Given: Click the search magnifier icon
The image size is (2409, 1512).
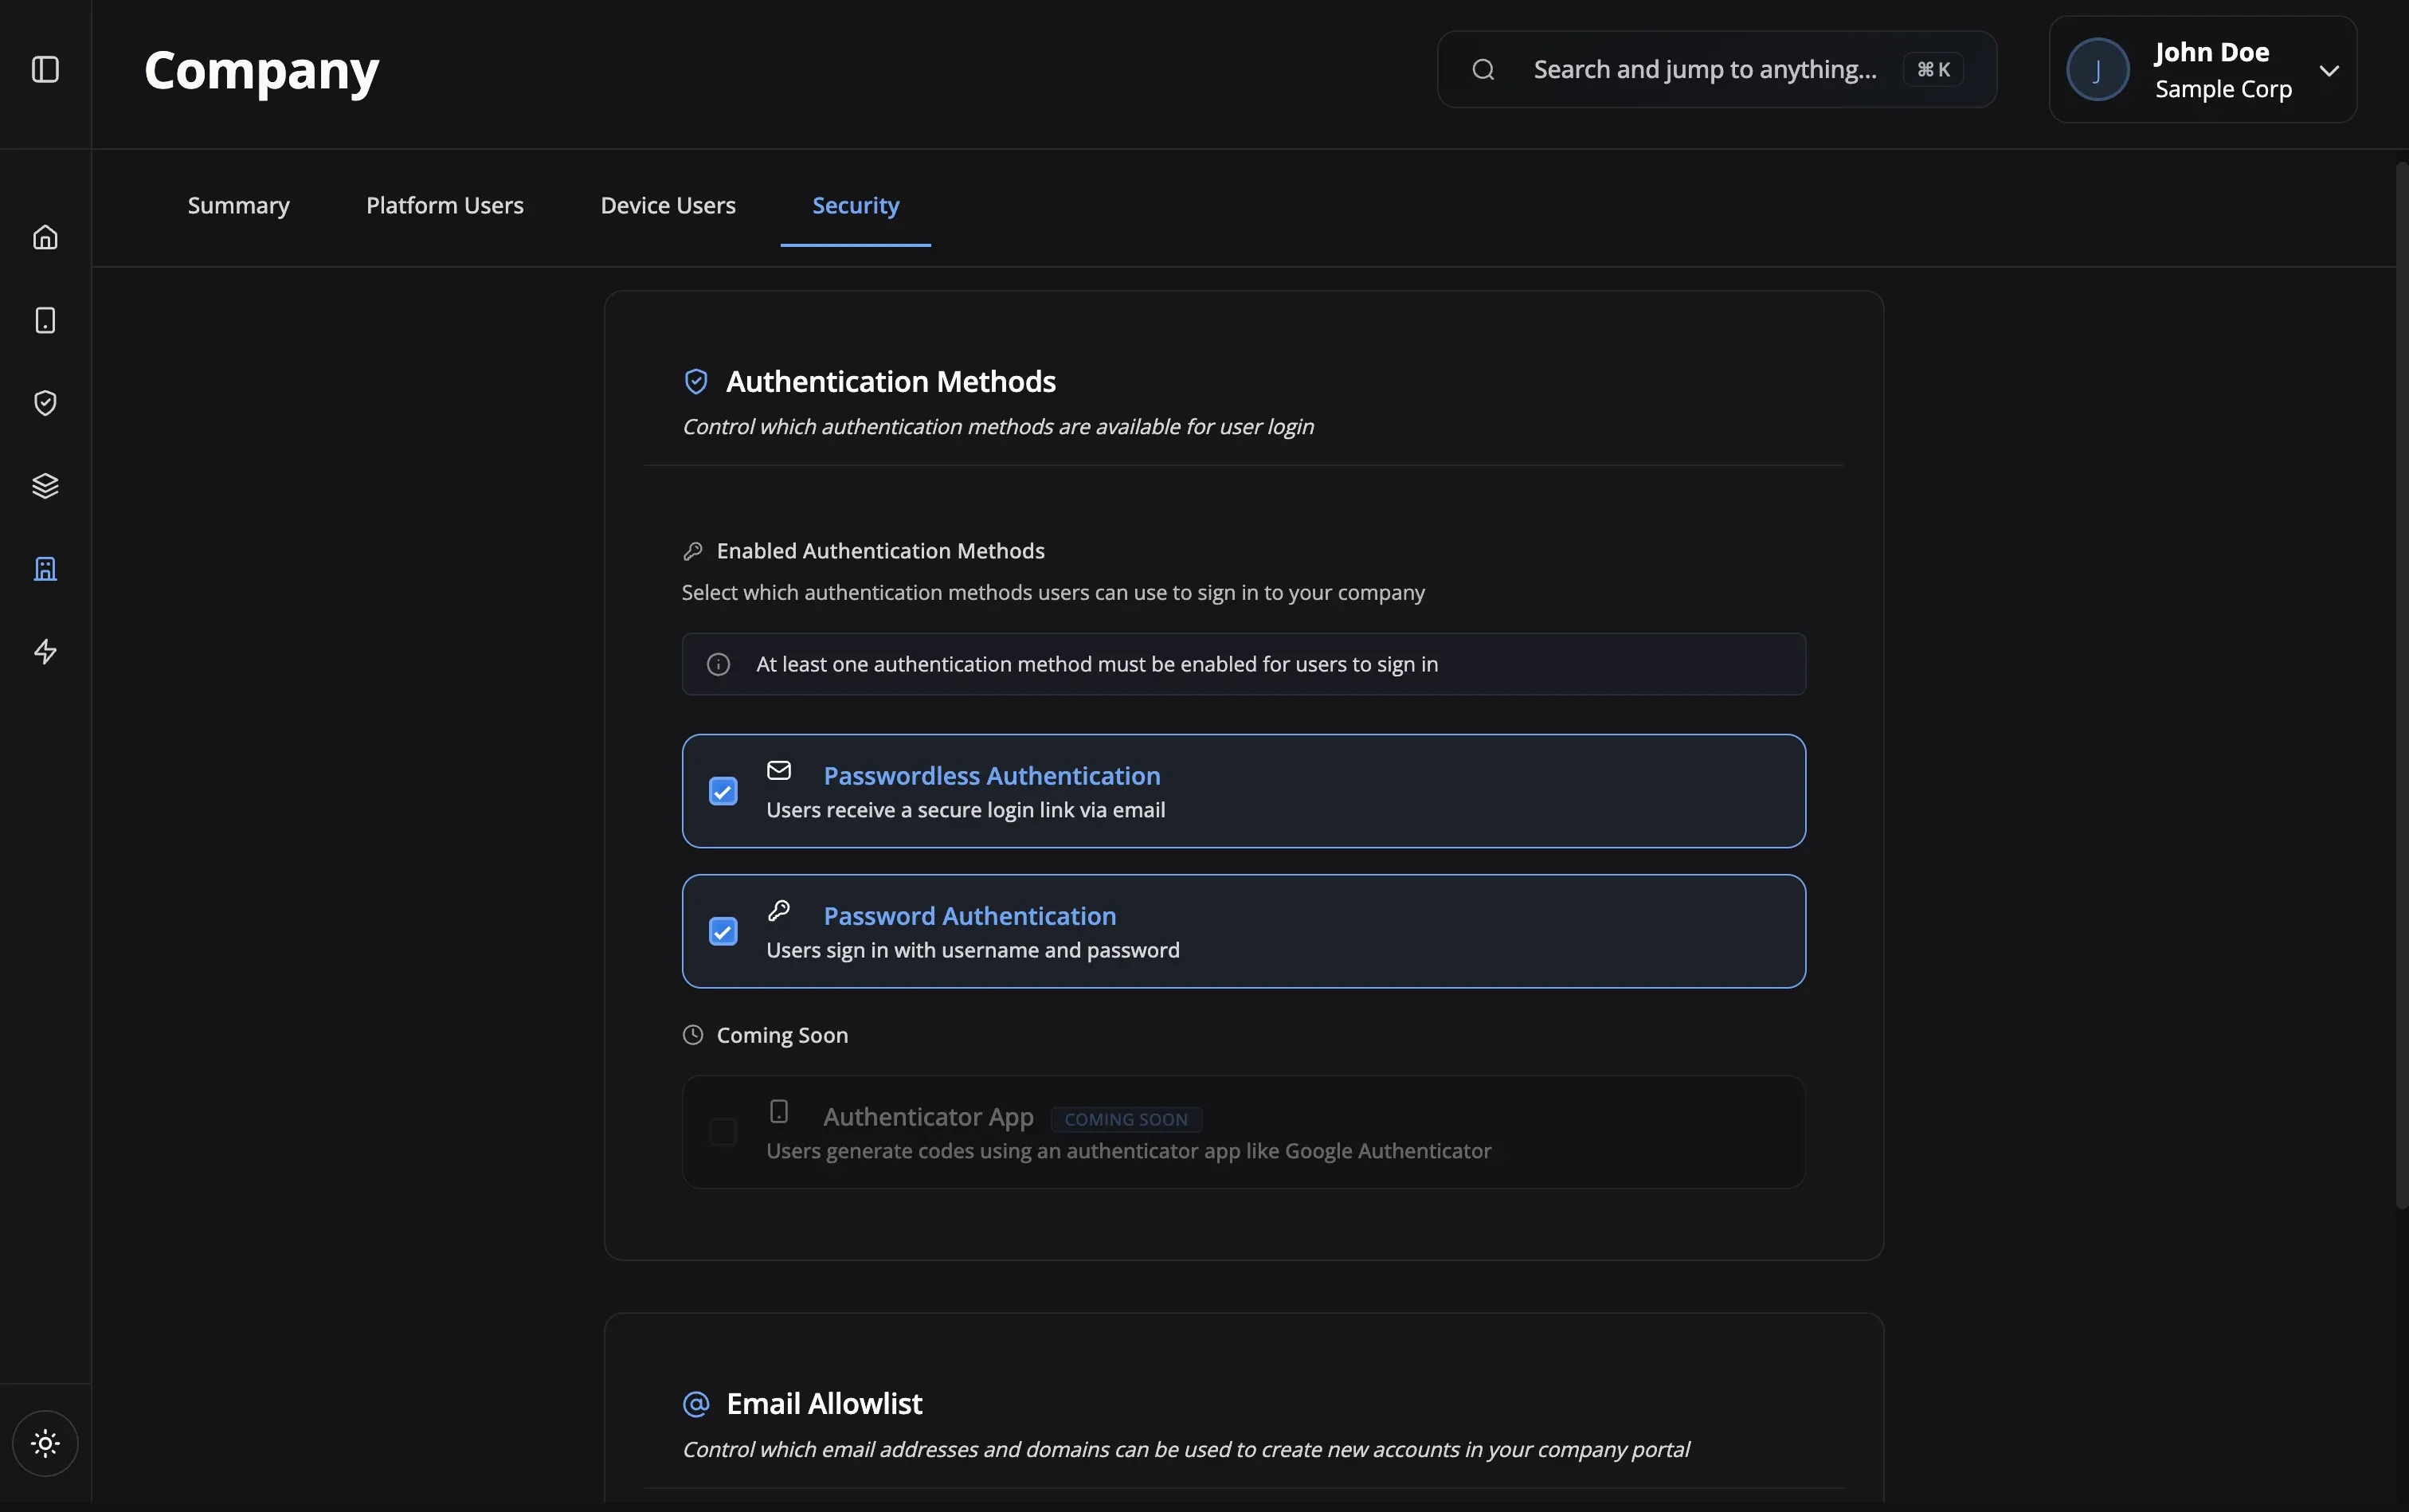Looking at the screenshot, I should tap(1484, 69).
